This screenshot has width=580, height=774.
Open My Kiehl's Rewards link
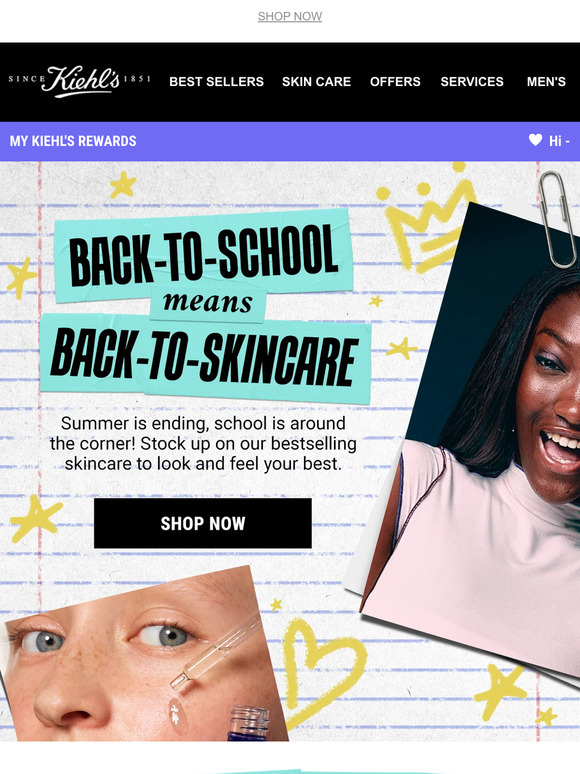pos(73,141)
